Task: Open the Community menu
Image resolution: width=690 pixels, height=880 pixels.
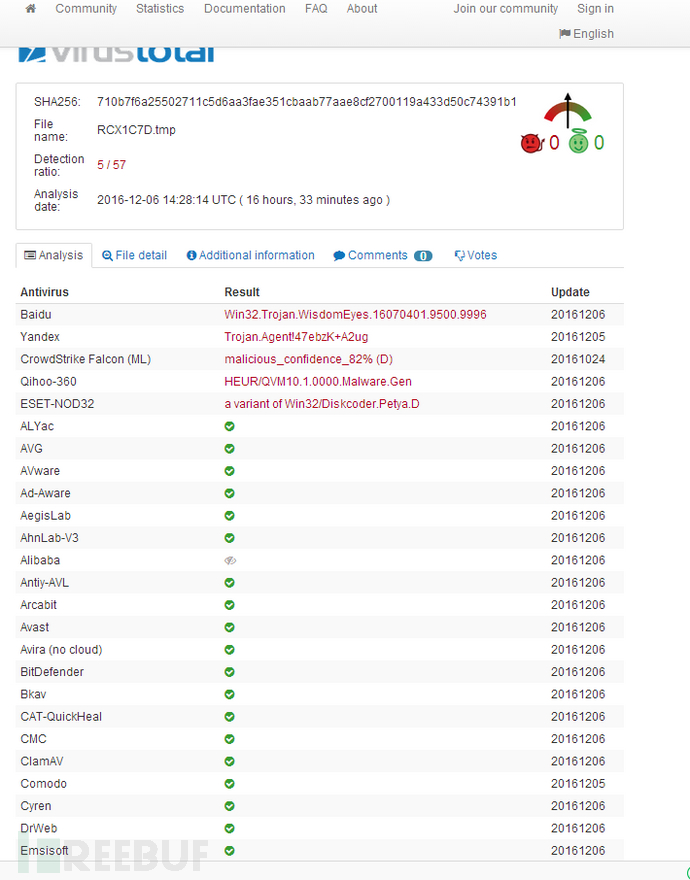Action: pos(86,8)
